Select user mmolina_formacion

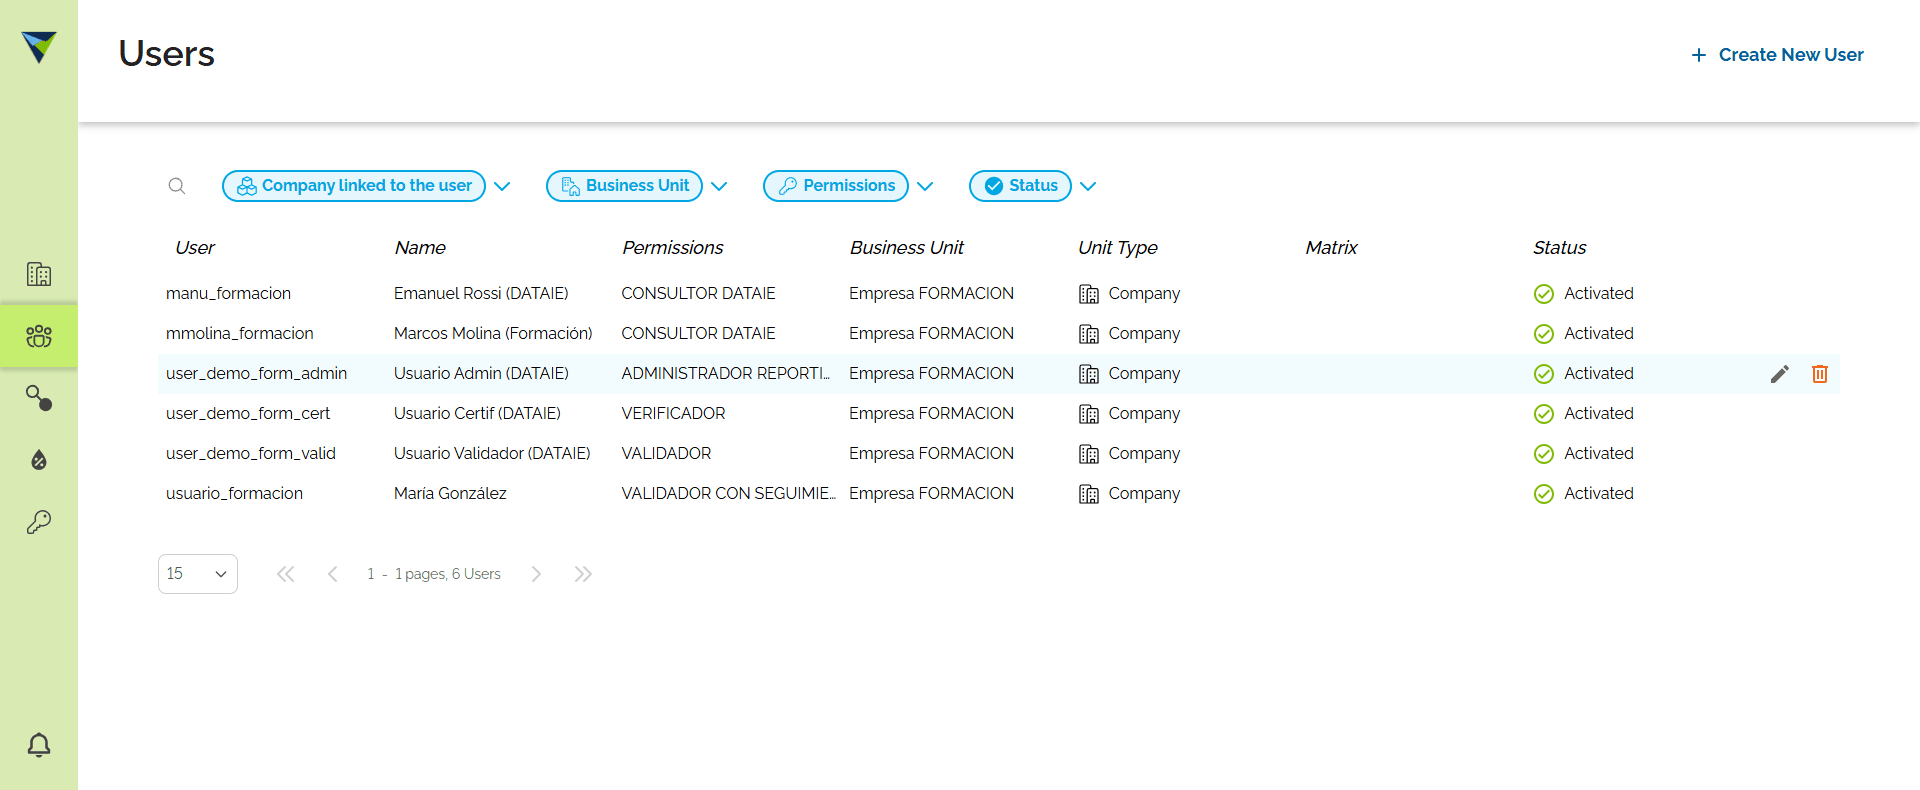pos(239,334)
